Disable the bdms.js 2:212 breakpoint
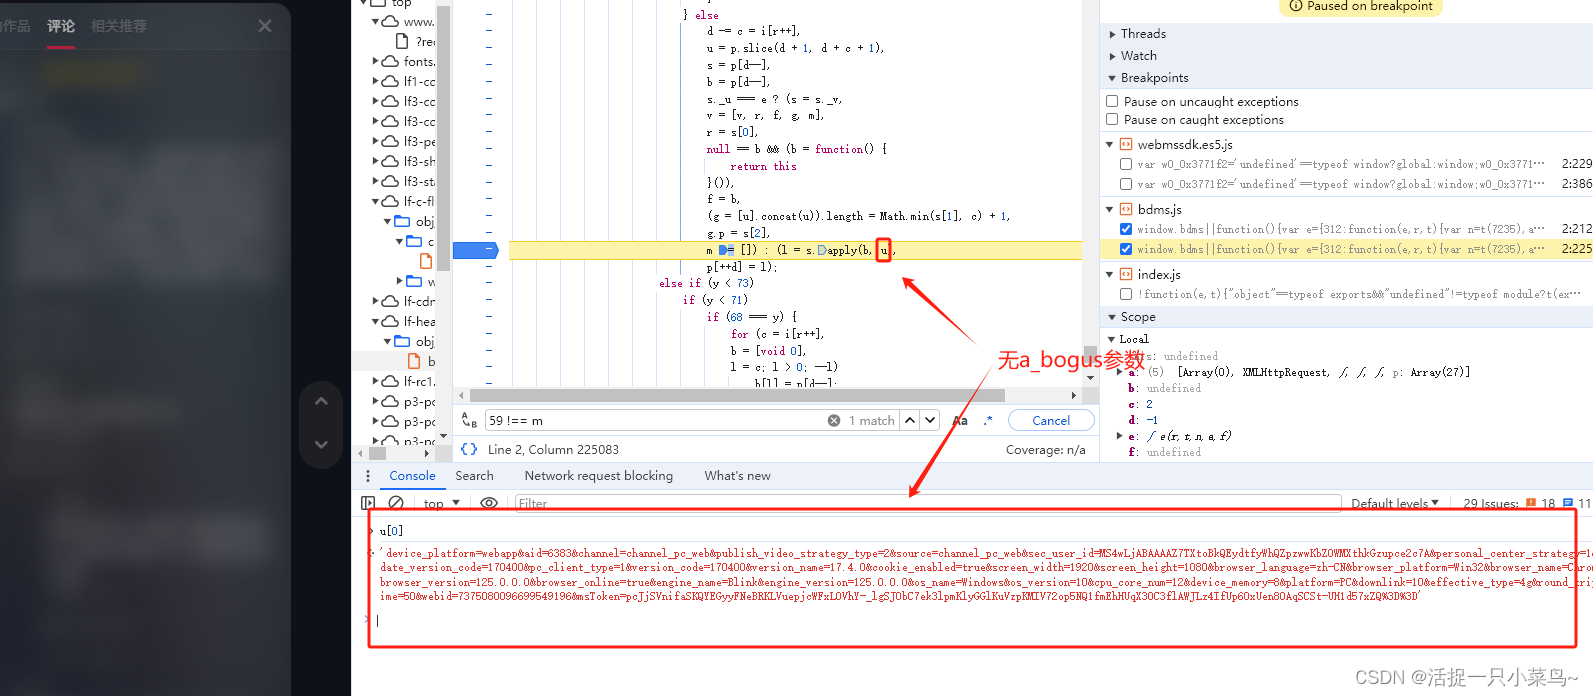 click(x=1126, y=229)
